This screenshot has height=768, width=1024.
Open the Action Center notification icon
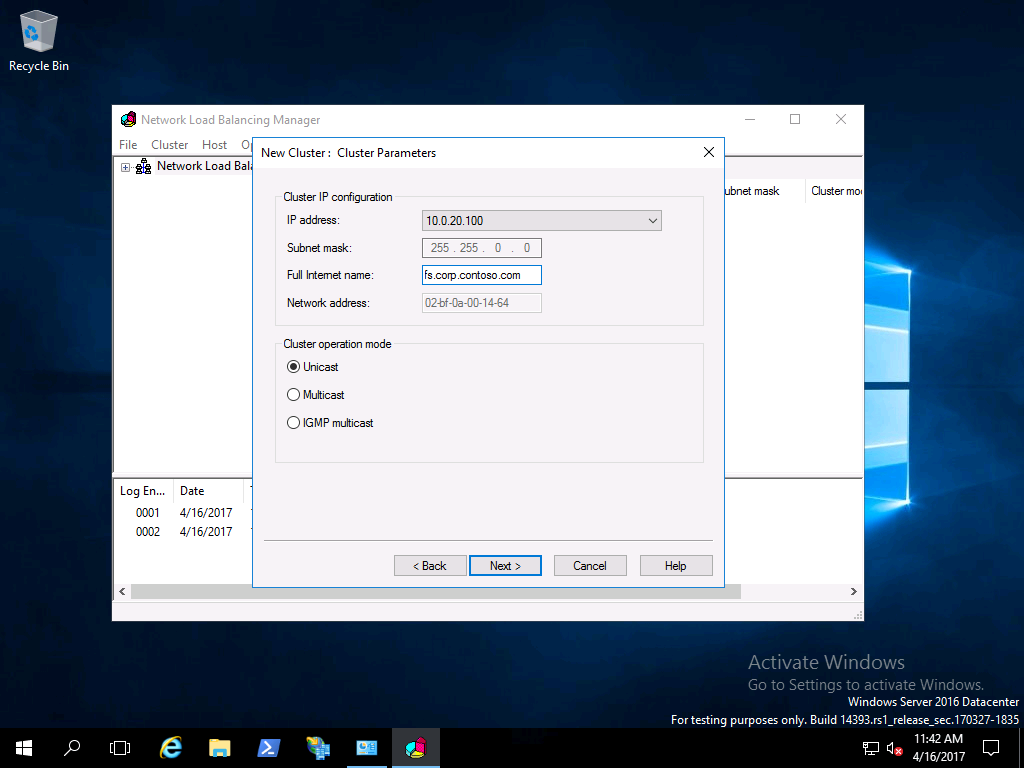click(991, 747)
